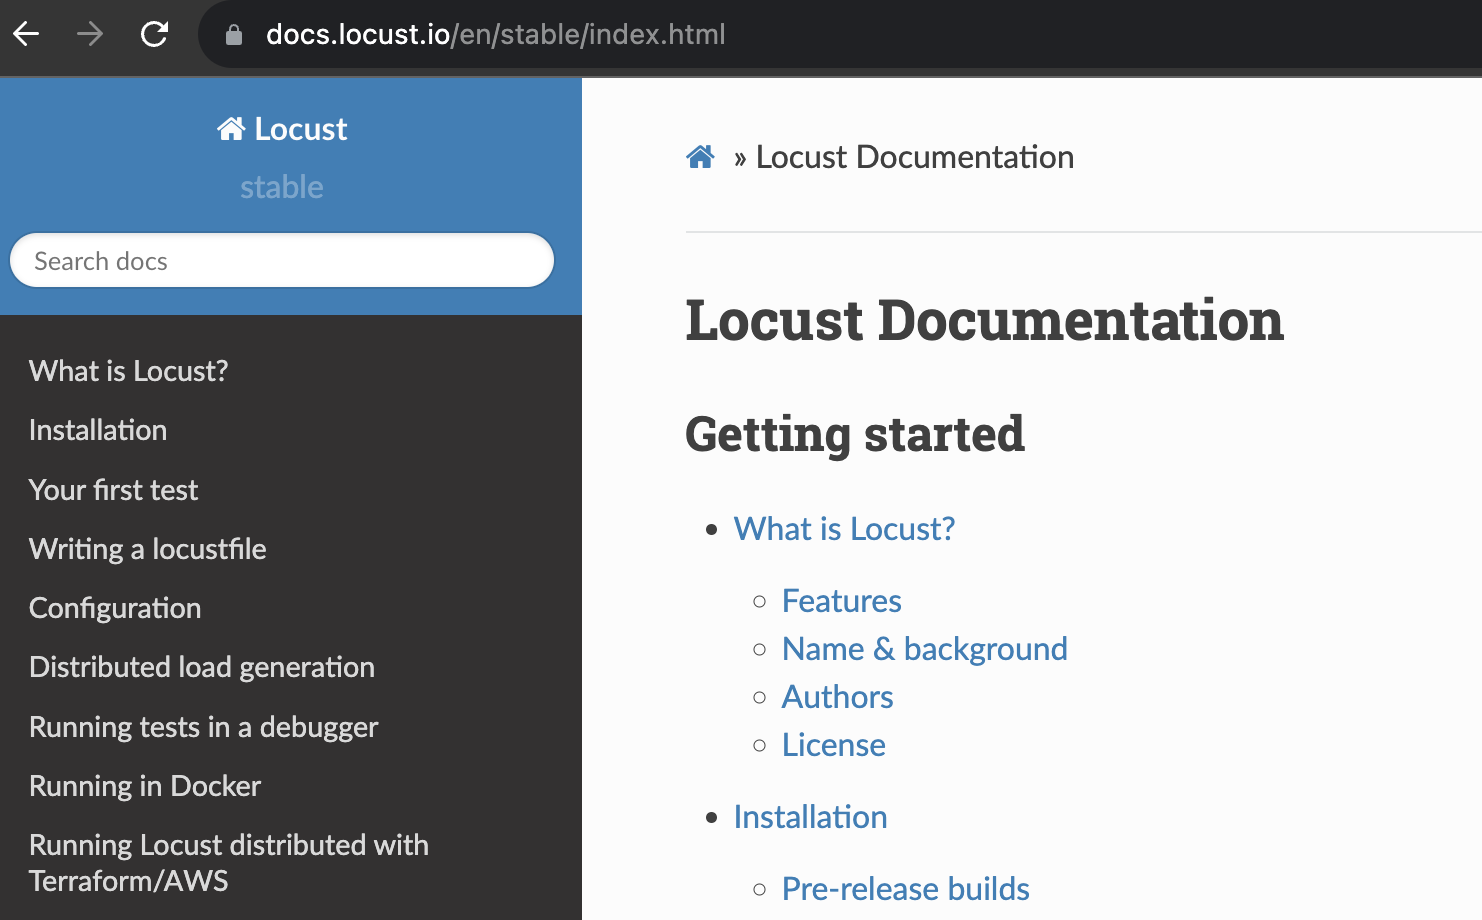
Task: Open the License link
Action: [834, 745]
